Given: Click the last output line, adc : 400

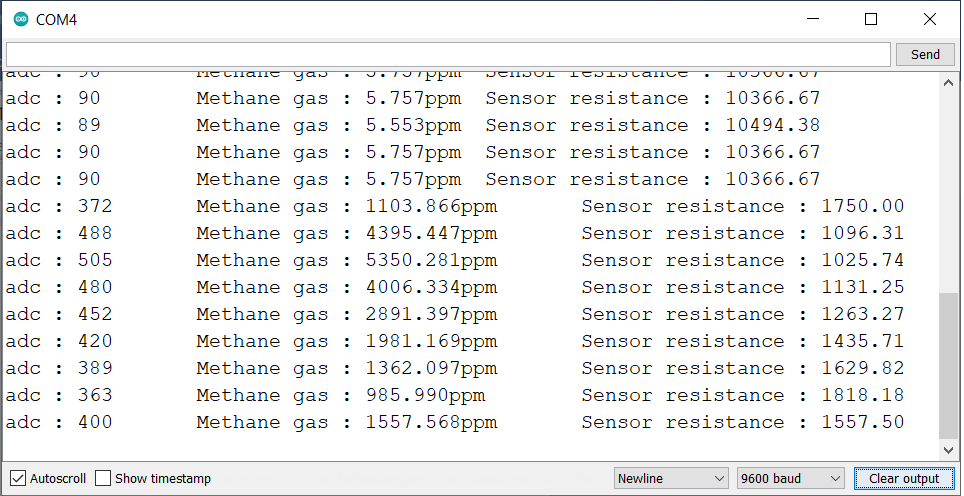Looking at the screenshot, I should point(455,422).
